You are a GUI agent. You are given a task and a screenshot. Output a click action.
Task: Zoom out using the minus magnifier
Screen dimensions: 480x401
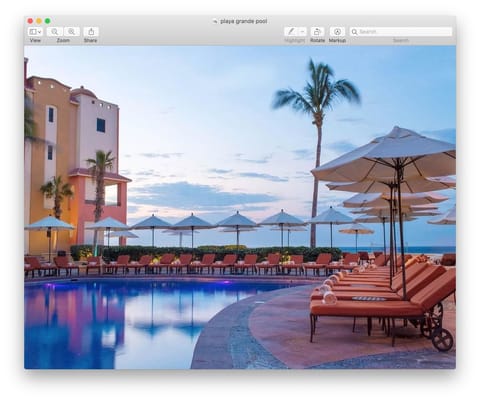[x=55, y=32]
